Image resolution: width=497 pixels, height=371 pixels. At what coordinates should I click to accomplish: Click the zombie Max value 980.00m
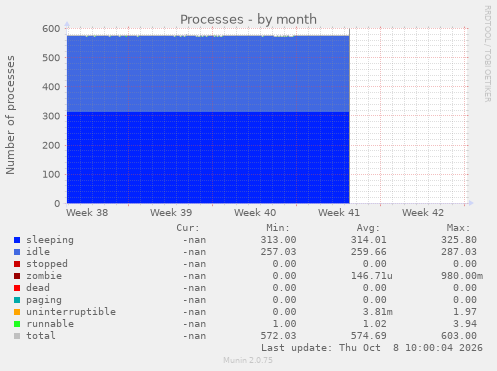[462, 276]
